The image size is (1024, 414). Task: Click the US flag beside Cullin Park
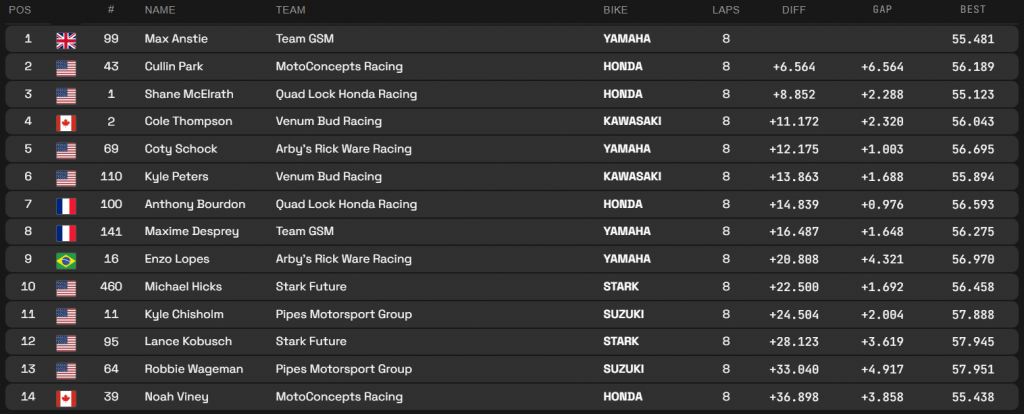coord(66,67)
